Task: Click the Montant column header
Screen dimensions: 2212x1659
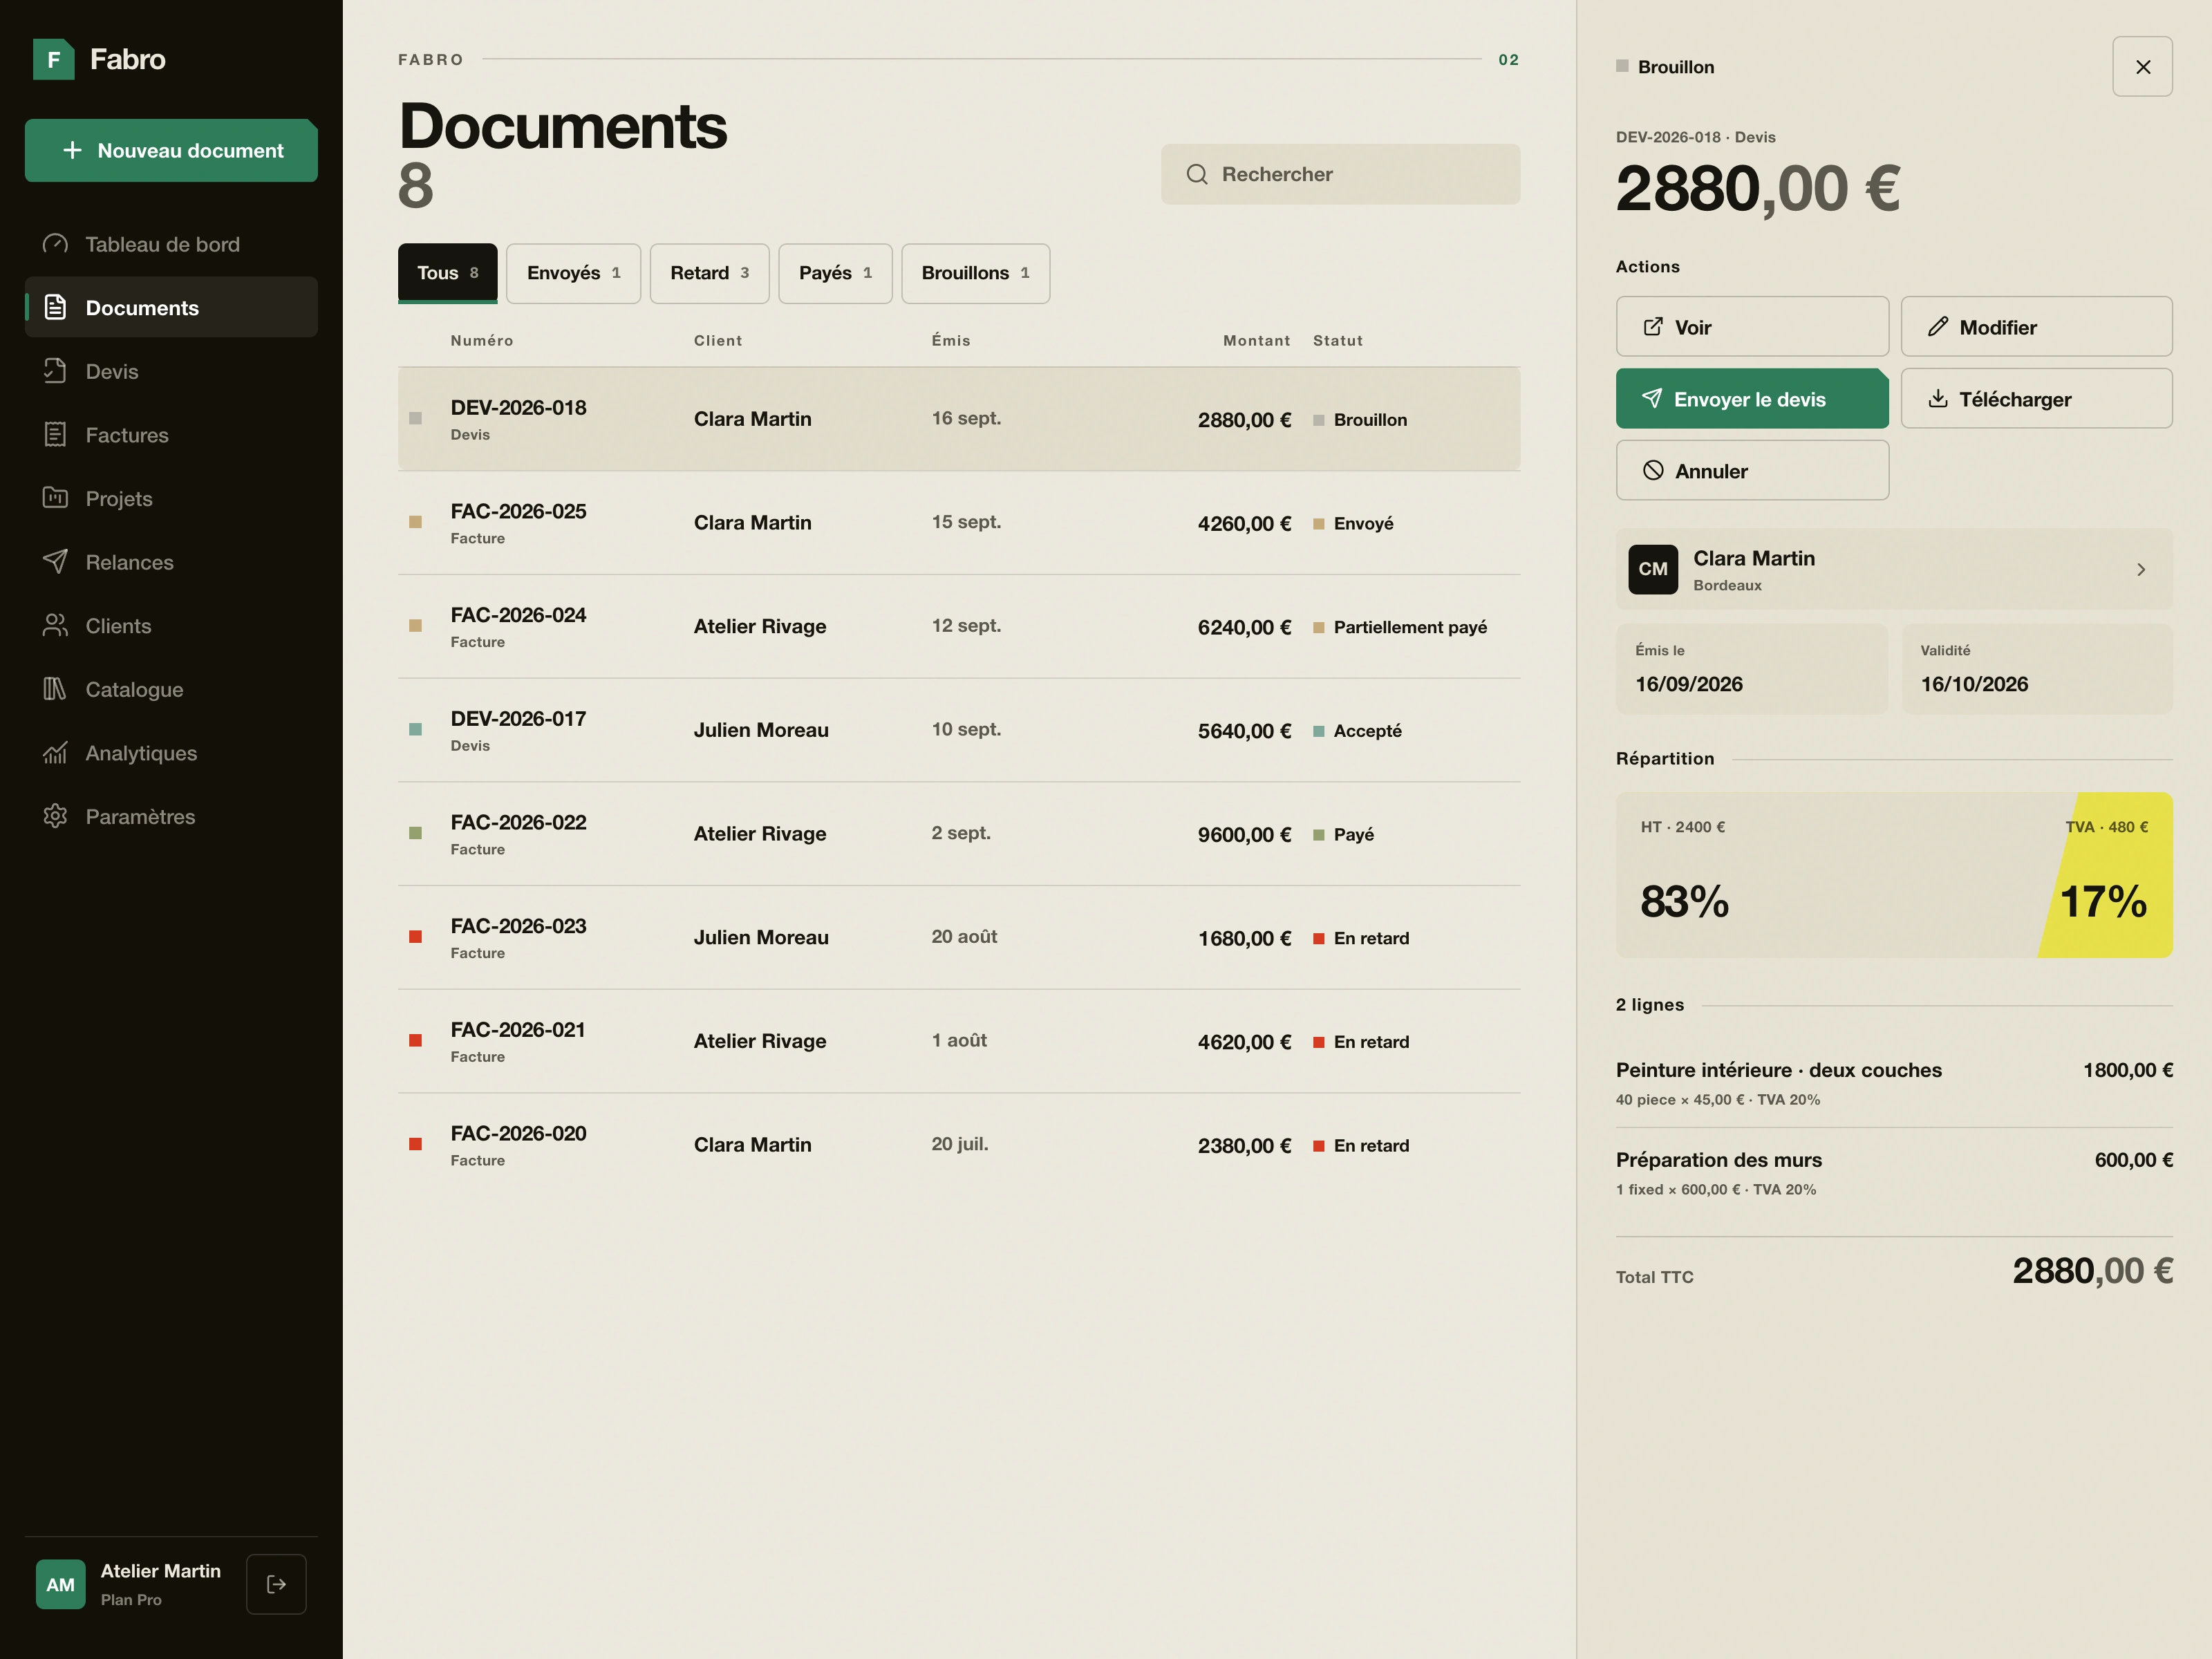Action: tap(1256, 340)
